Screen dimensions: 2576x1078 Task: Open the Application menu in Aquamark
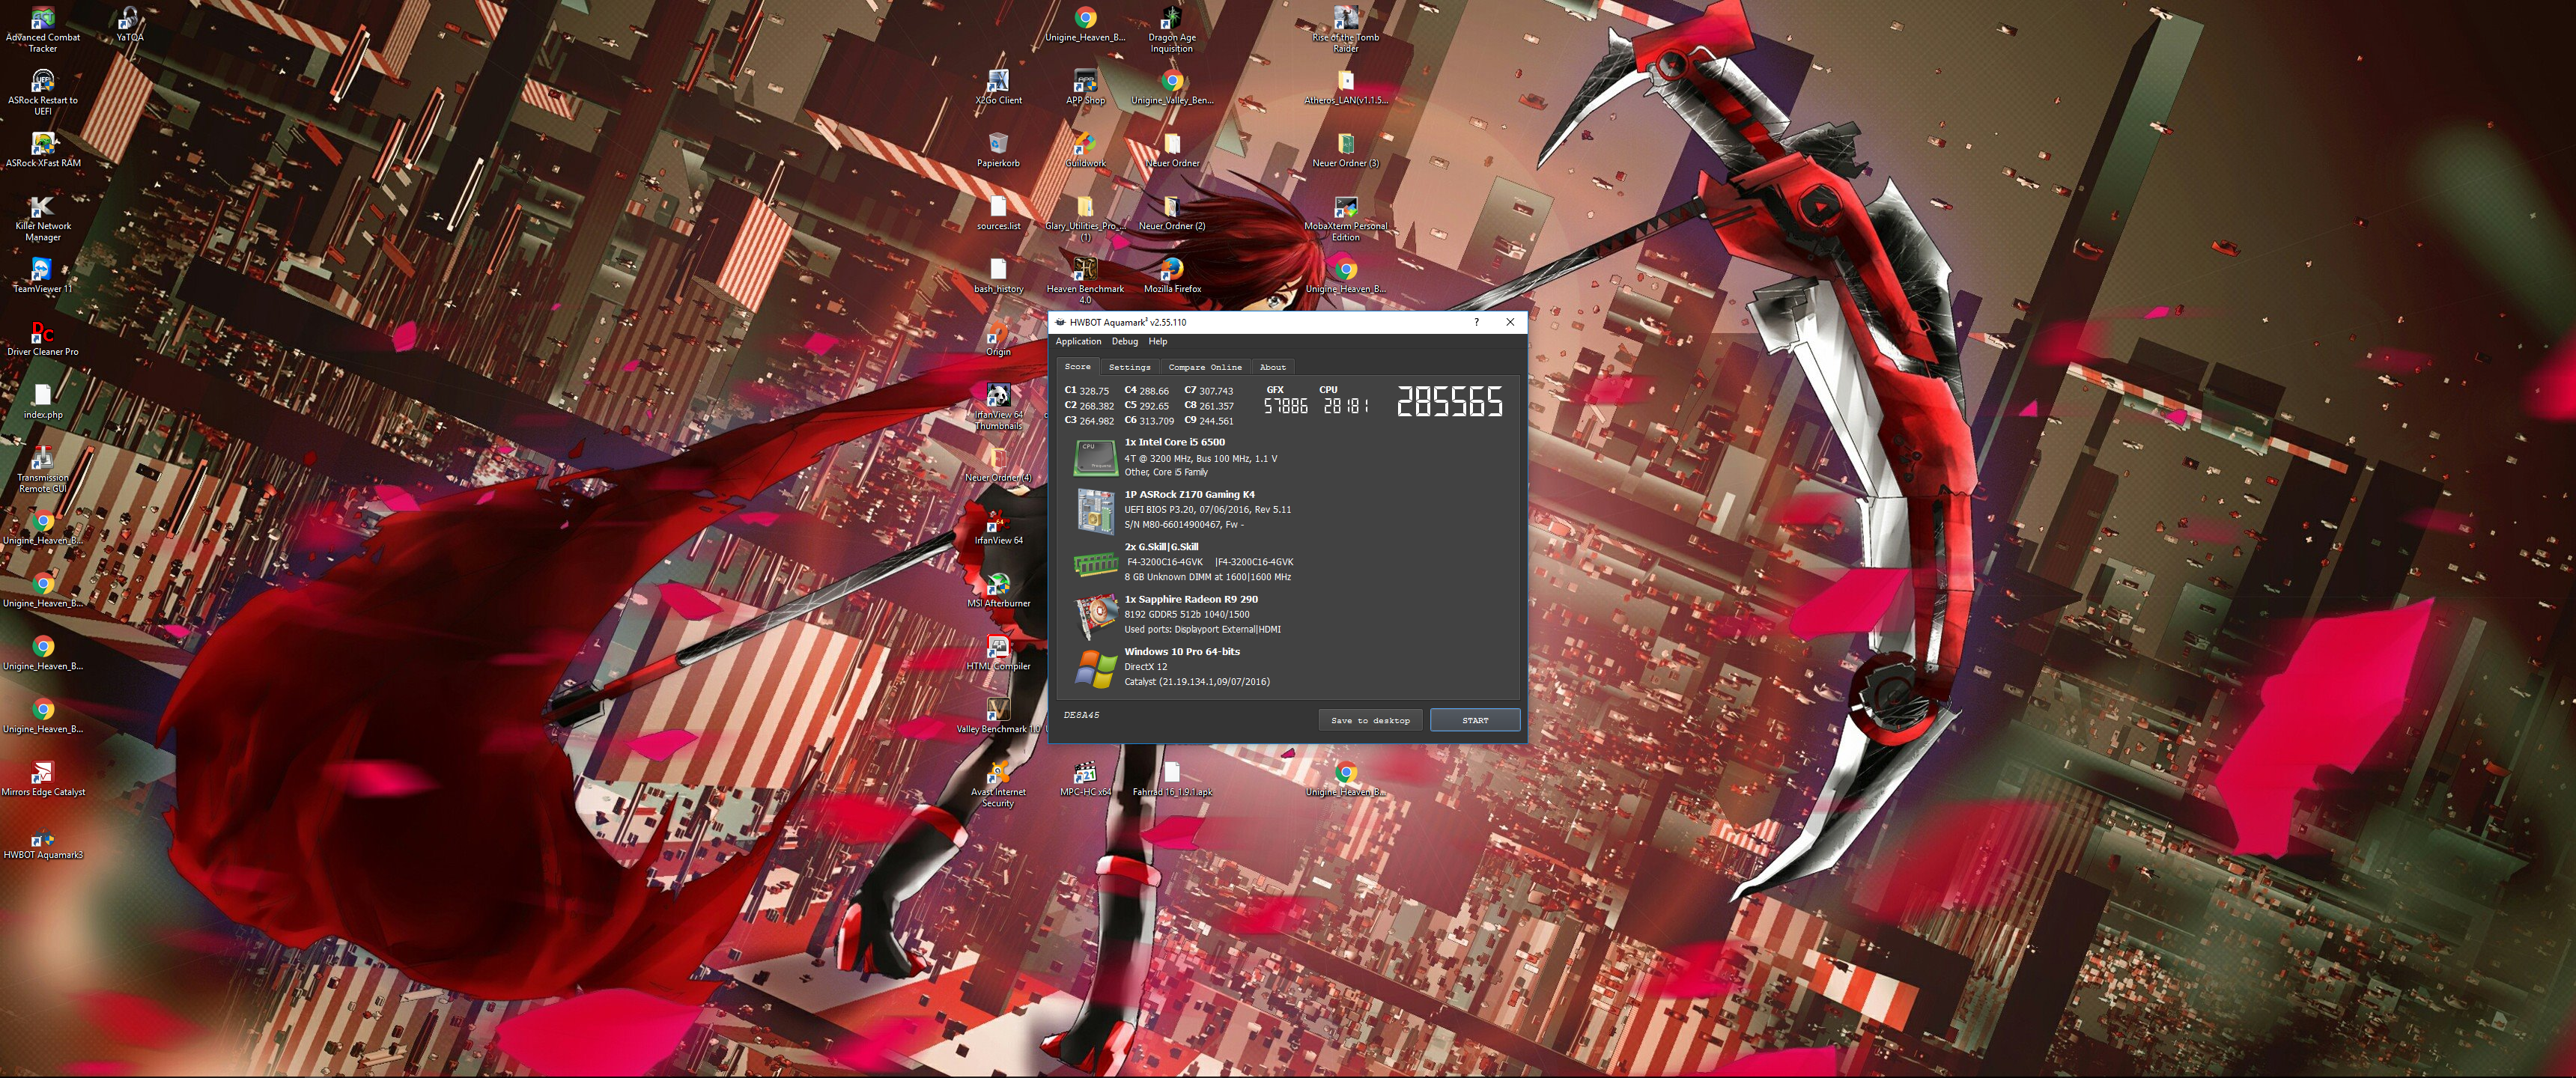1078,342
